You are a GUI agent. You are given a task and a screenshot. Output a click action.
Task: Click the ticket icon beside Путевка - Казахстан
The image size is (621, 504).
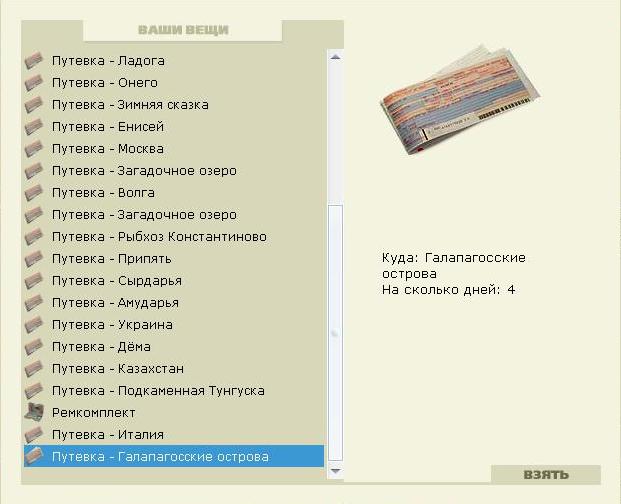coord(34,369)
